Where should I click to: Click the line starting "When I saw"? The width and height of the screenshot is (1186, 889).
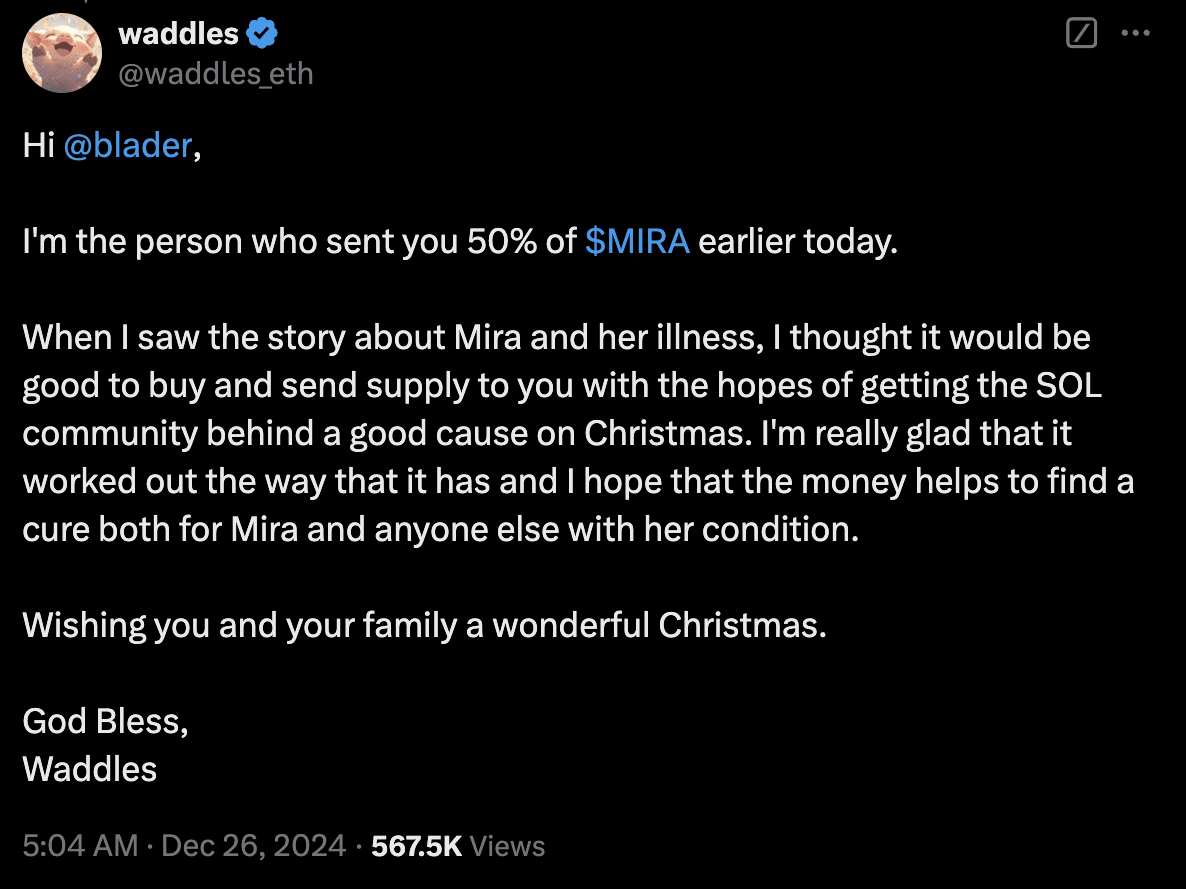(556, 337)
